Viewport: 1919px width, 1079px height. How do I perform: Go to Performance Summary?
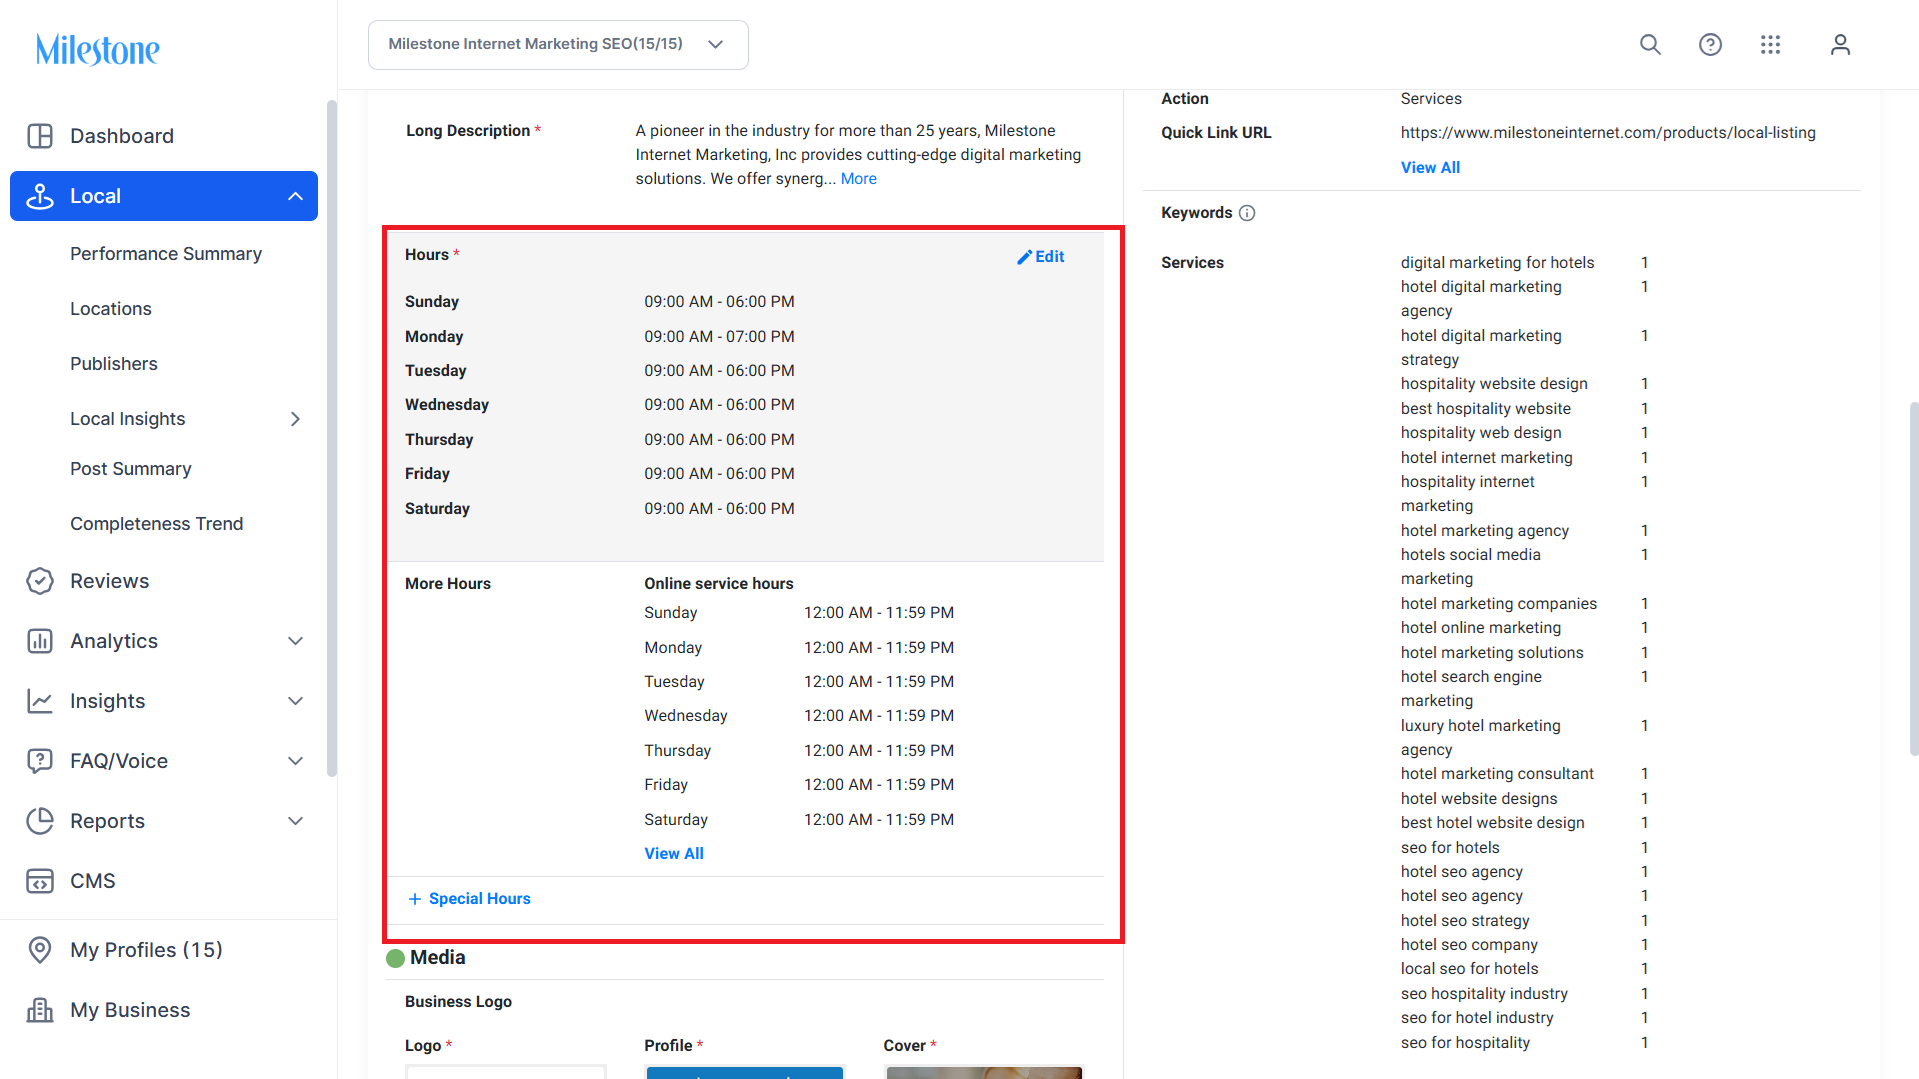coord(166,254)
